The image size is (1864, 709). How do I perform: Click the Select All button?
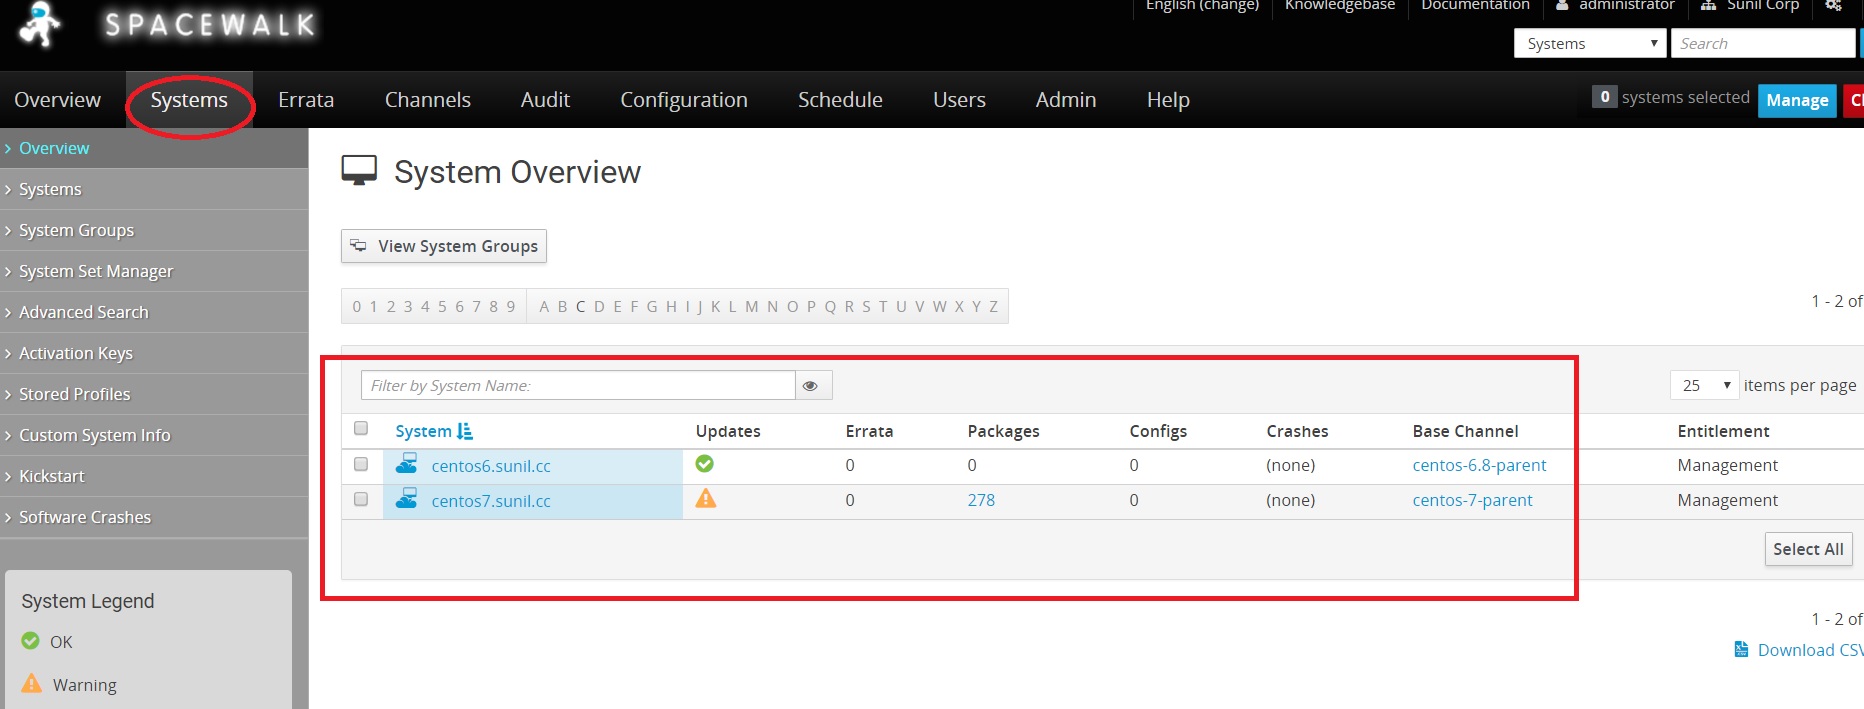point(1808,549)
